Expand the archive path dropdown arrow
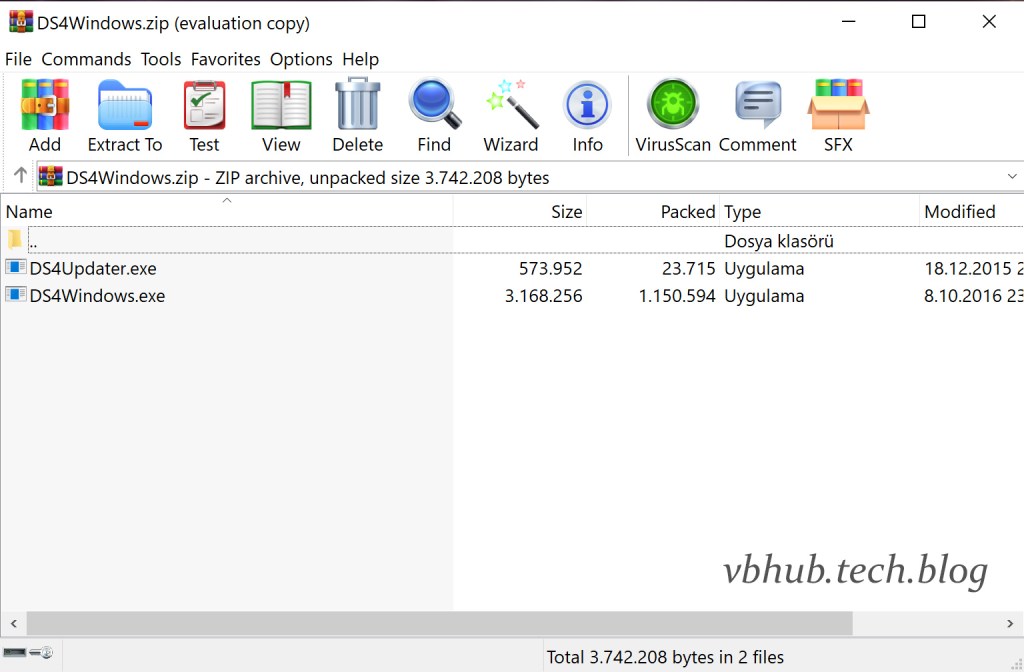 [1012, 177]
